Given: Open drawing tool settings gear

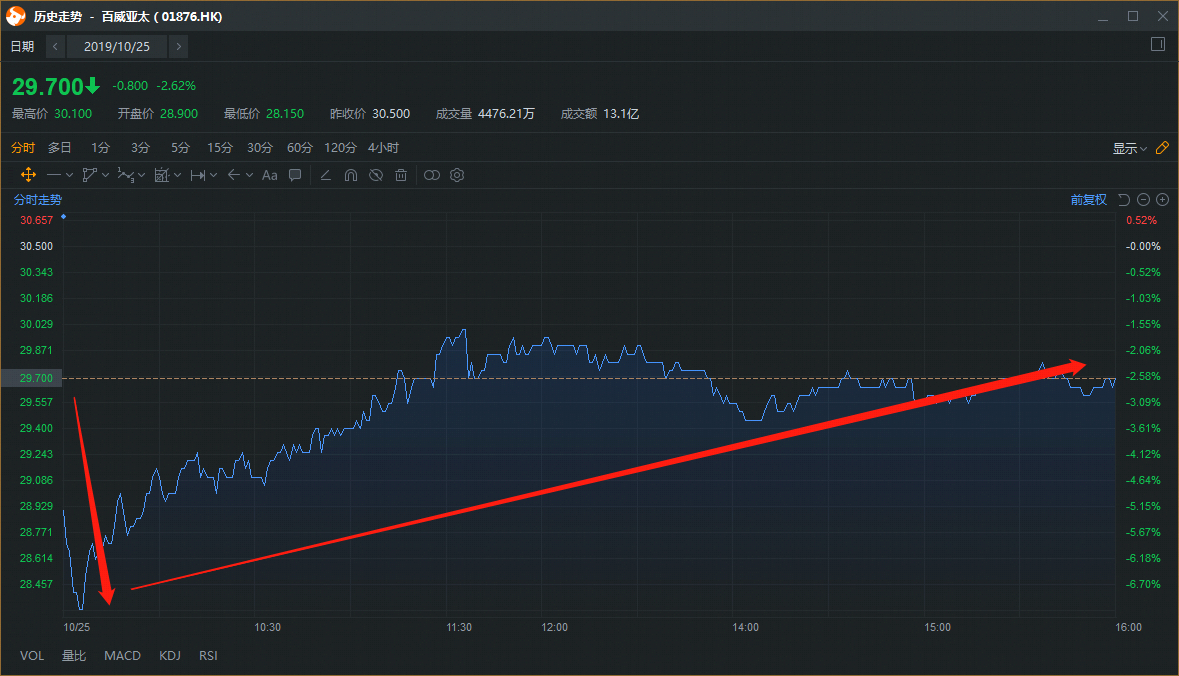Looking at the screenshot, I should point(457,175).
